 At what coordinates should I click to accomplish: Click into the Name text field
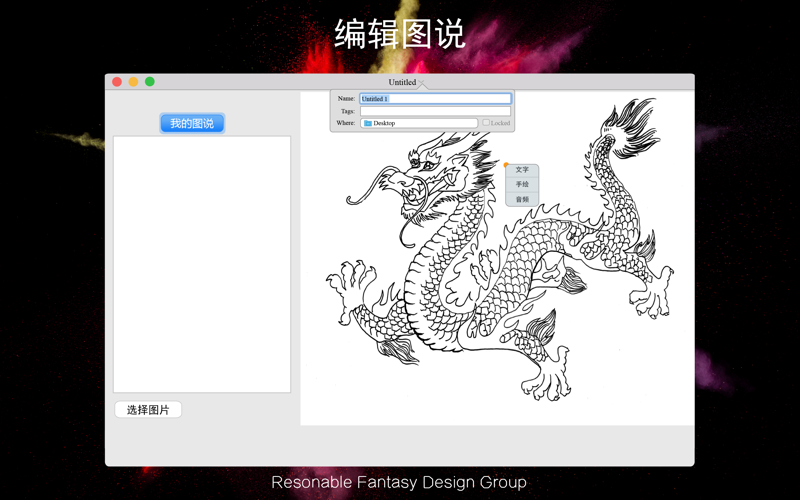(435, 99)
